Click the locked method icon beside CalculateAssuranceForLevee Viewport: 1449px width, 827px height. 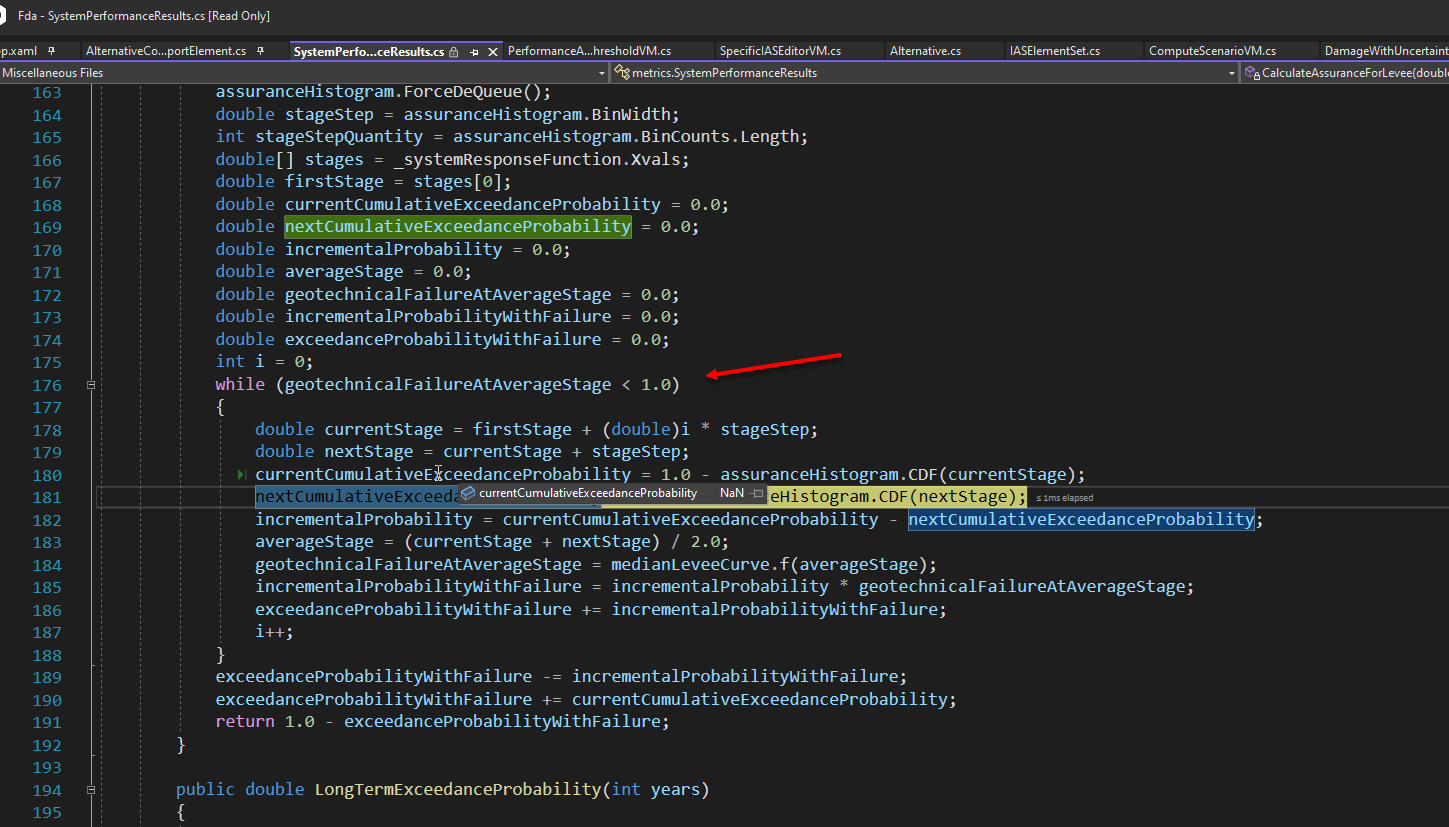click(x=1250, y=72)
